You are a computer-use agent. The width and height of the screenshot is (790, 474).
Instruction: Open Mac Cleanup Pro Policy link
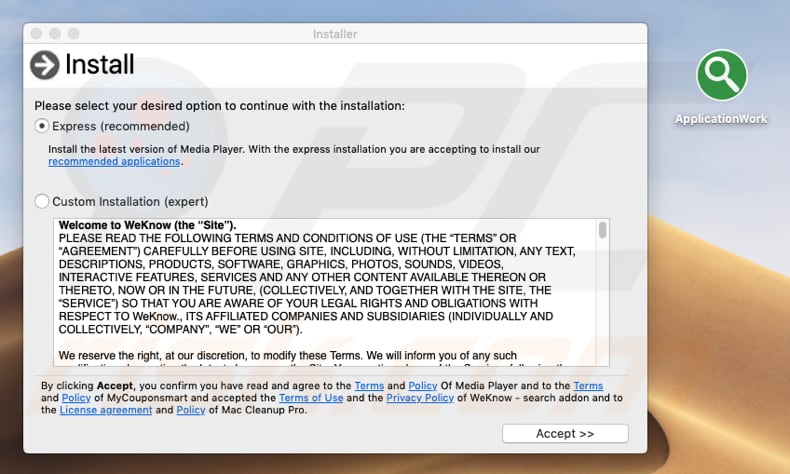(x=191, y=410)
